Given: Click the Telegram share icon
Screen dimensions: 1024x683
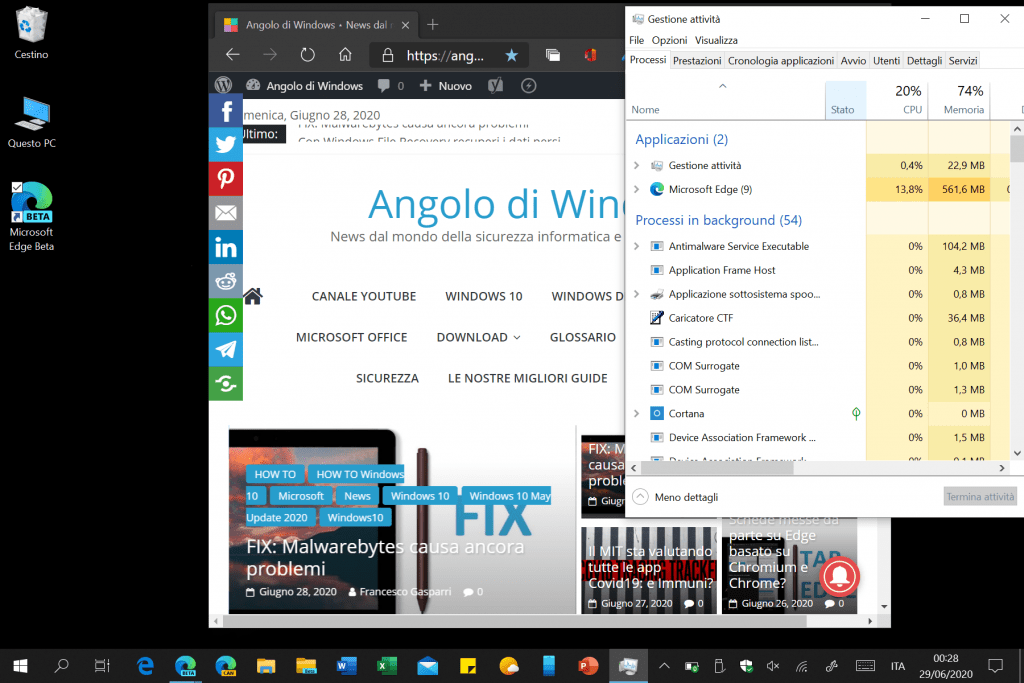Looking at the screenshot, I should coord(226,349).
